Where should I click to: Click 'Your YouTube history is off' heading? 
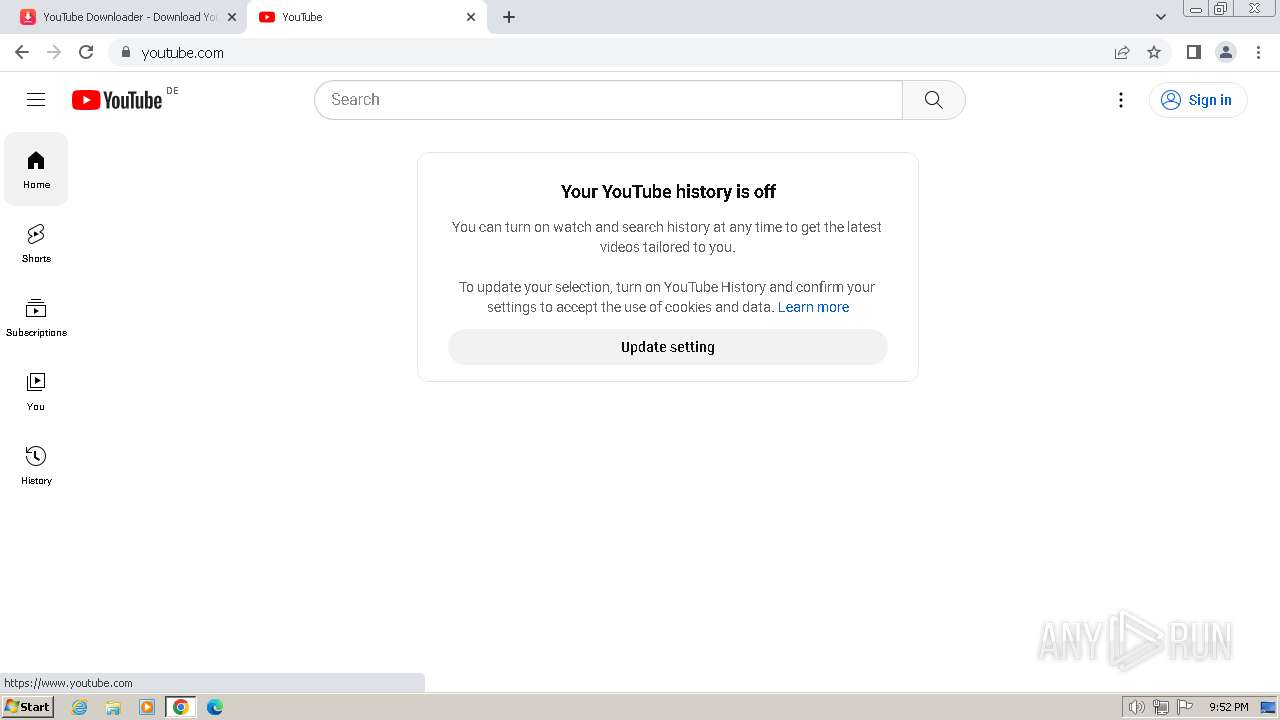[x=668, y=191]
